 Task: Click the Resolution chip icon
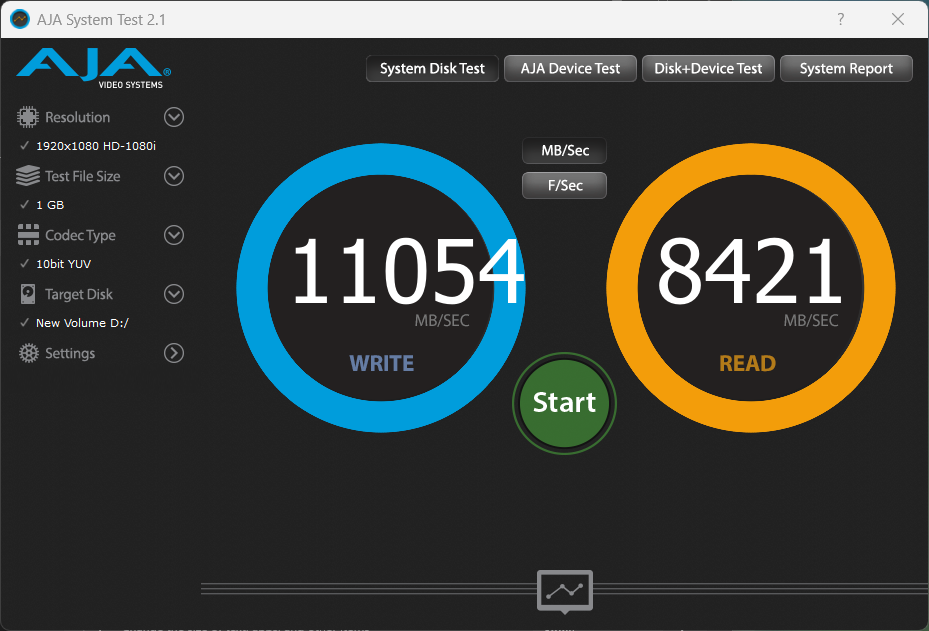(x=28, y=117)
